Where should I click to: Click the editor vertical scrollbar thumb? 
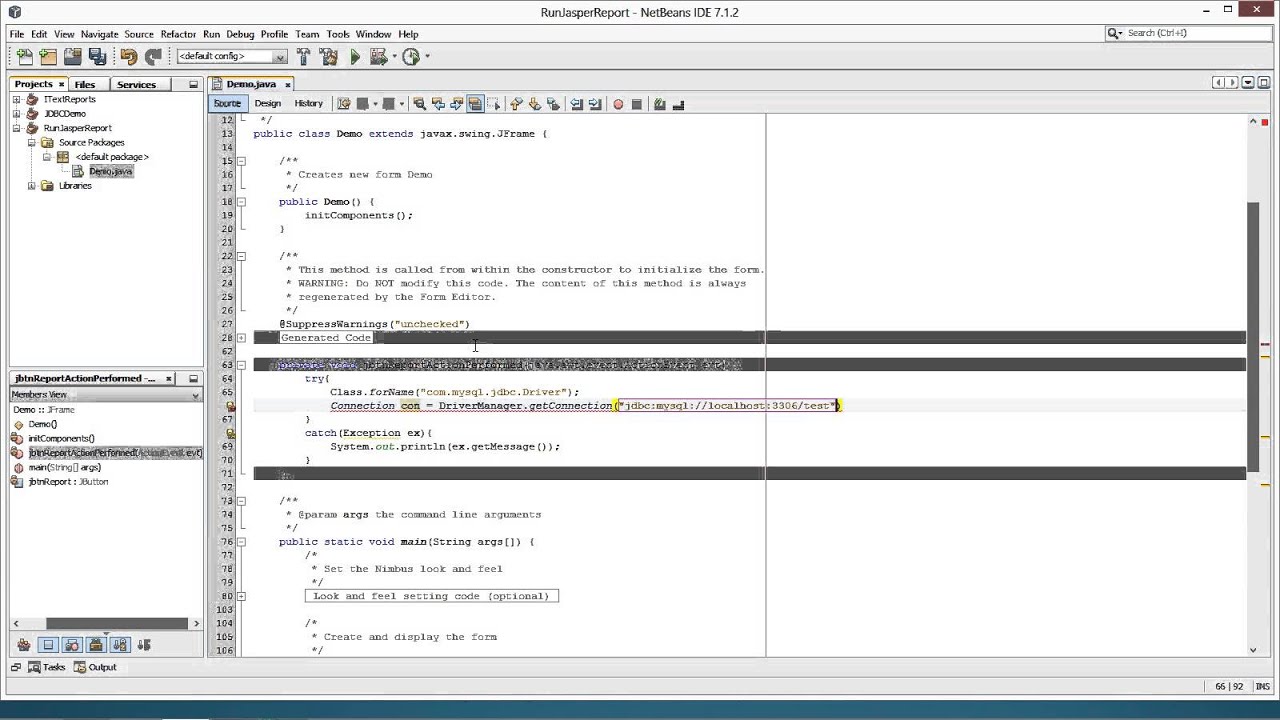click(x=1253, y=335)
